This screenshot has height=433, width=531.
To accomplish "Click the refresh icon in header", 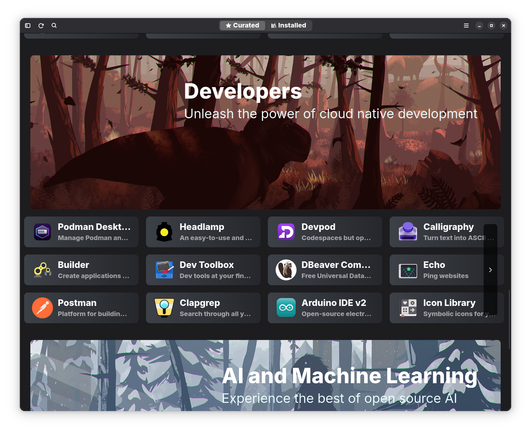I will [x=41, y=25].
